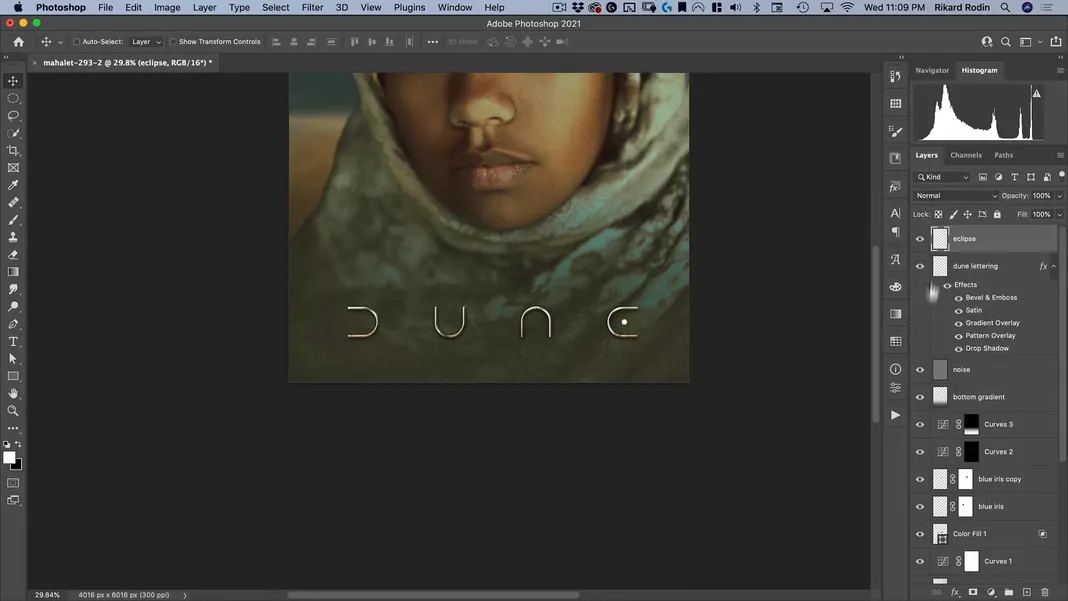Hide the Curves 3 adjustment layer
Screen dimensions: 1068x601
coord(920,425)
